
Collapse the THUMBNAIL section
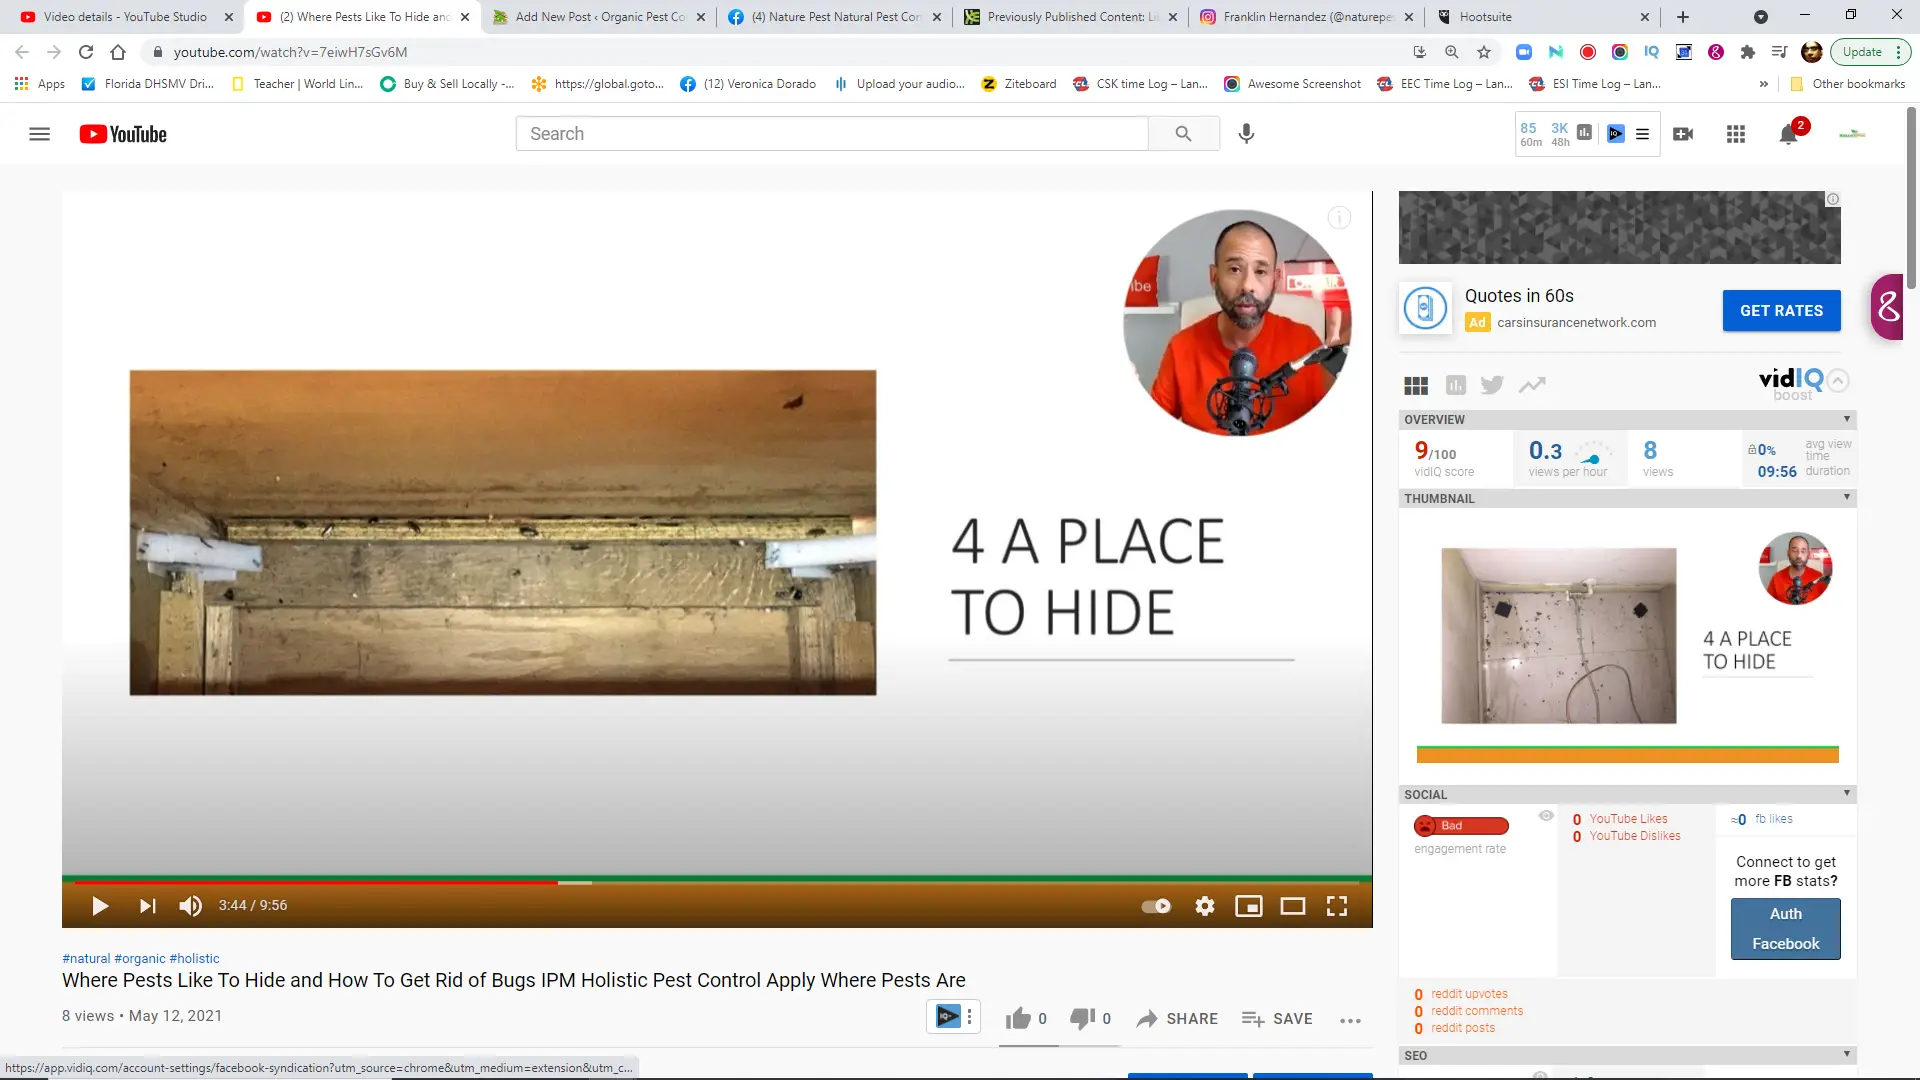tap(1847, 497)
